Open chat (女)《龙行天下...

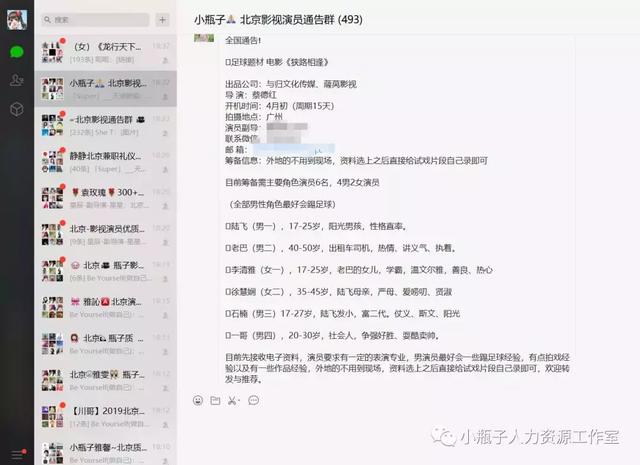pyautogui.click(x=106, y=53)
